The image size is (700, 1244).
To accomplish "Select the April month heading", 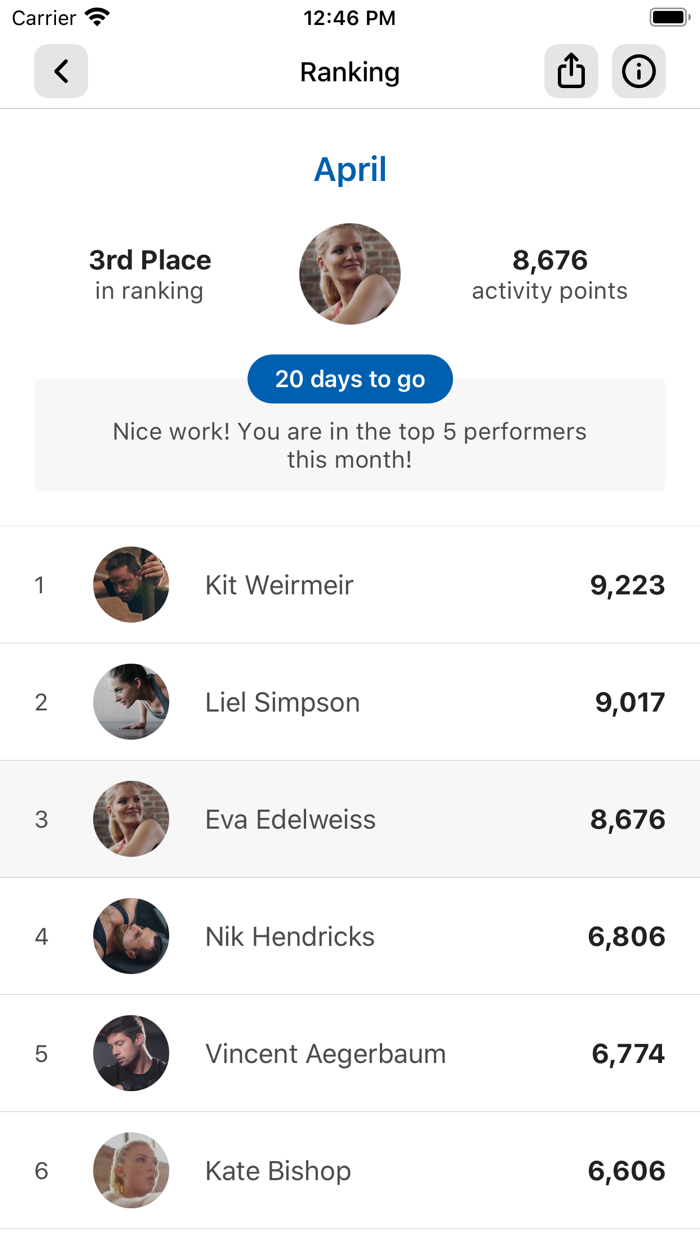I will tap(350, 170).
